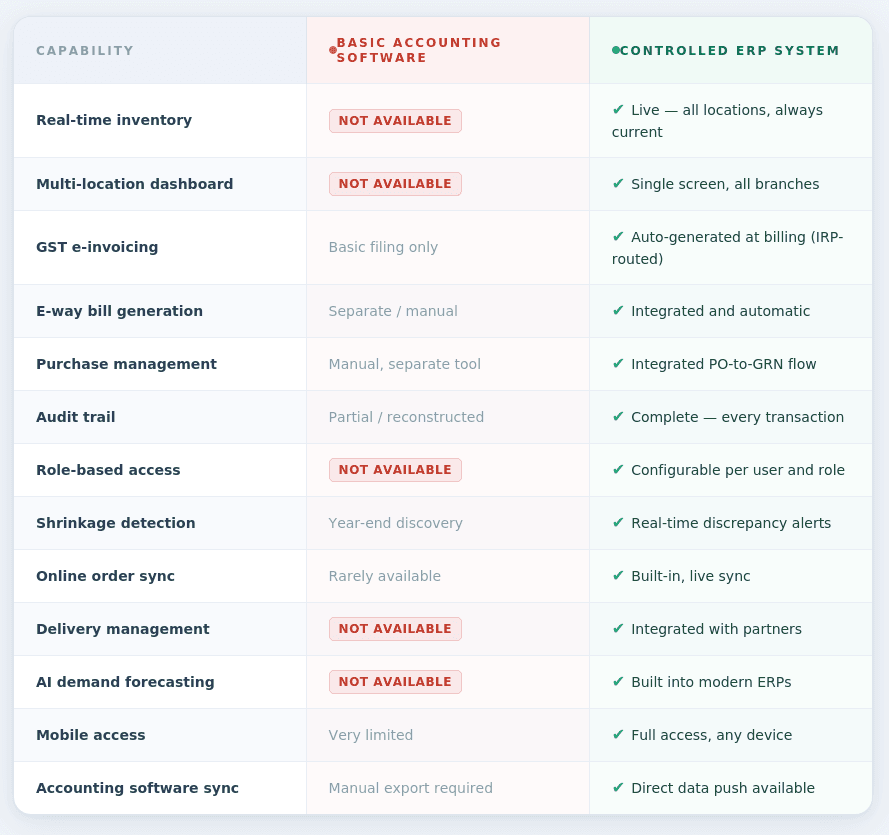
Task: Click the Not Available badge for Role-based access
Action: click(x=395, y=470)
